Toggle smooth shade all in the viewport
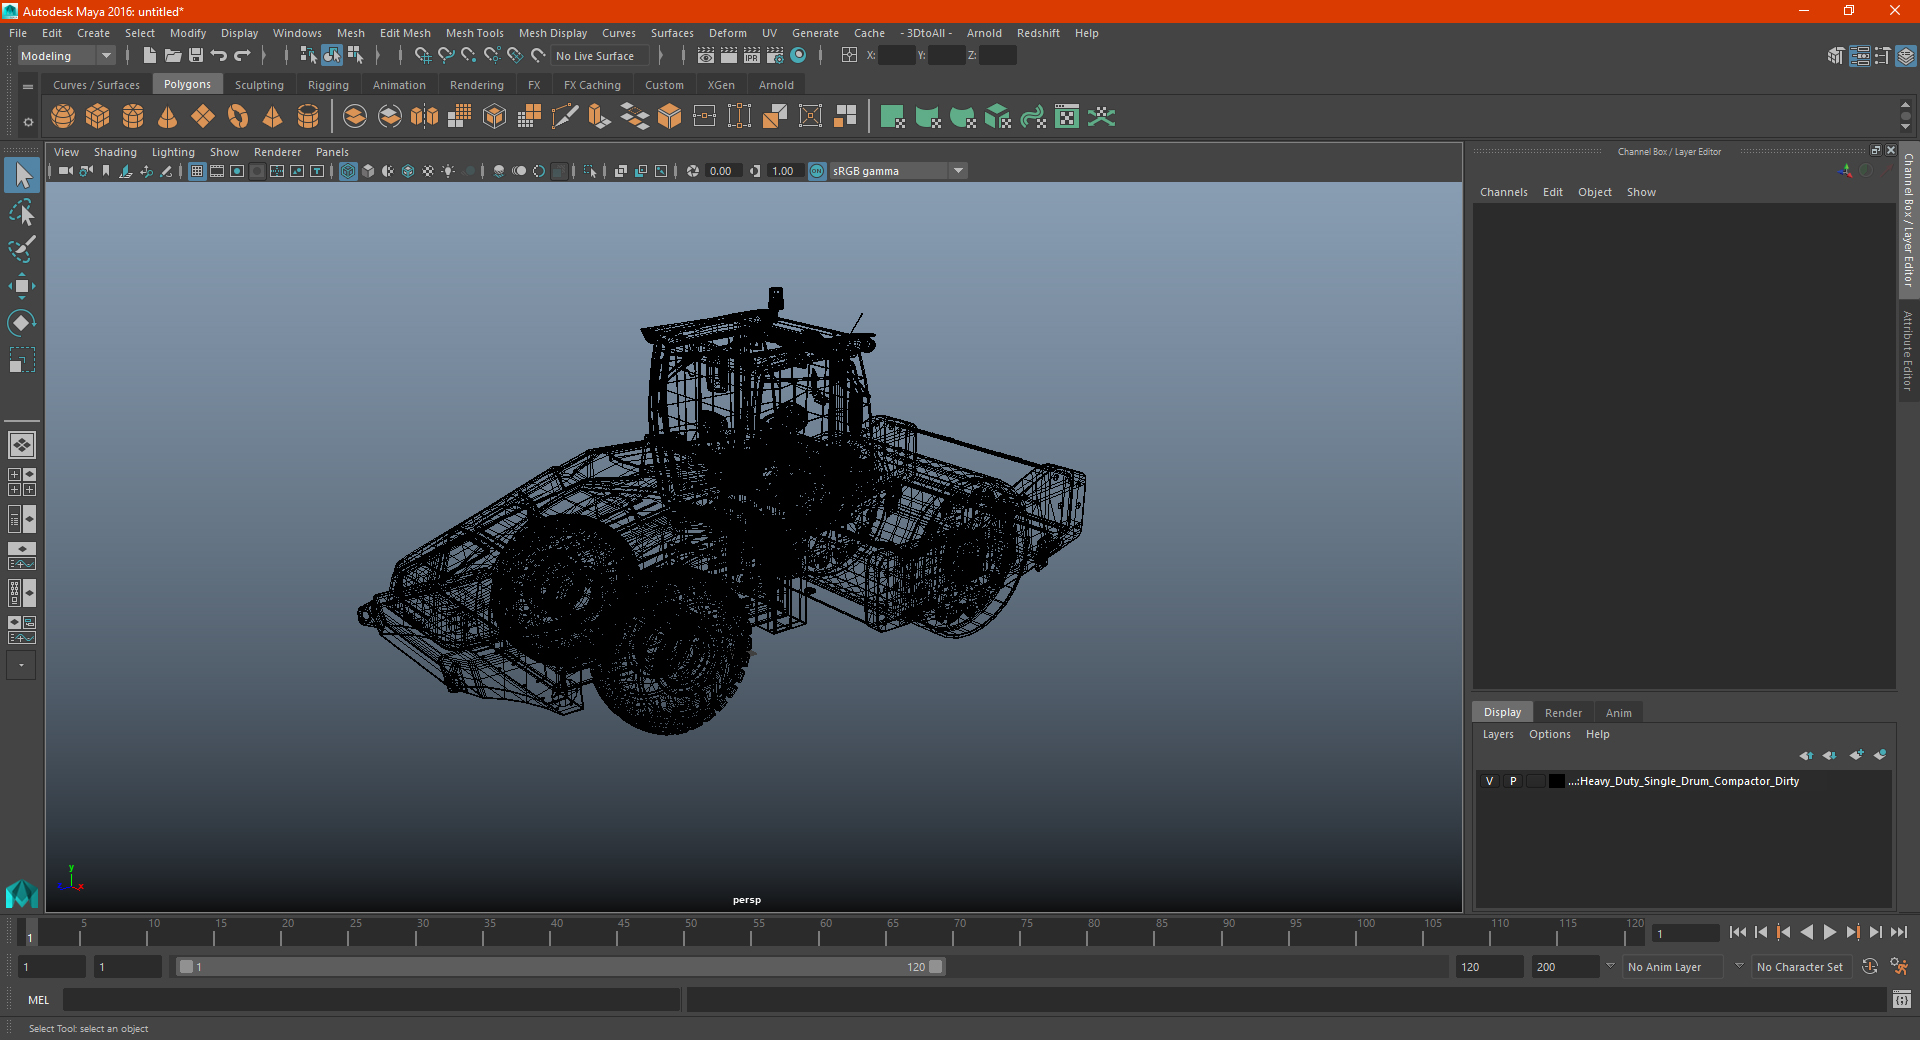 pos(368,171)
